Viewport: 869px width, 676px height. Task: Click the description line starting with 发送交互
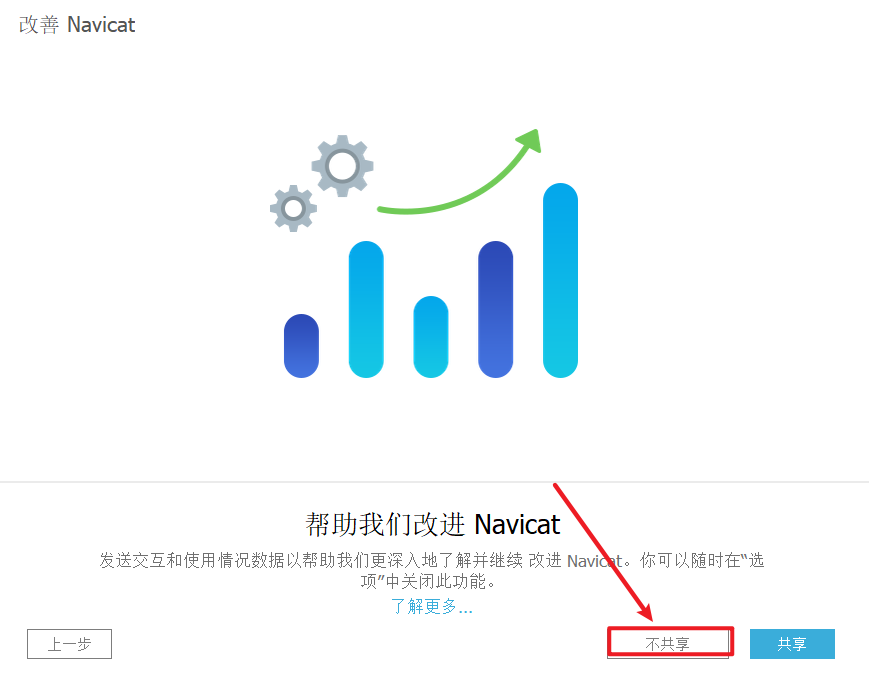(x=432, y=560)
